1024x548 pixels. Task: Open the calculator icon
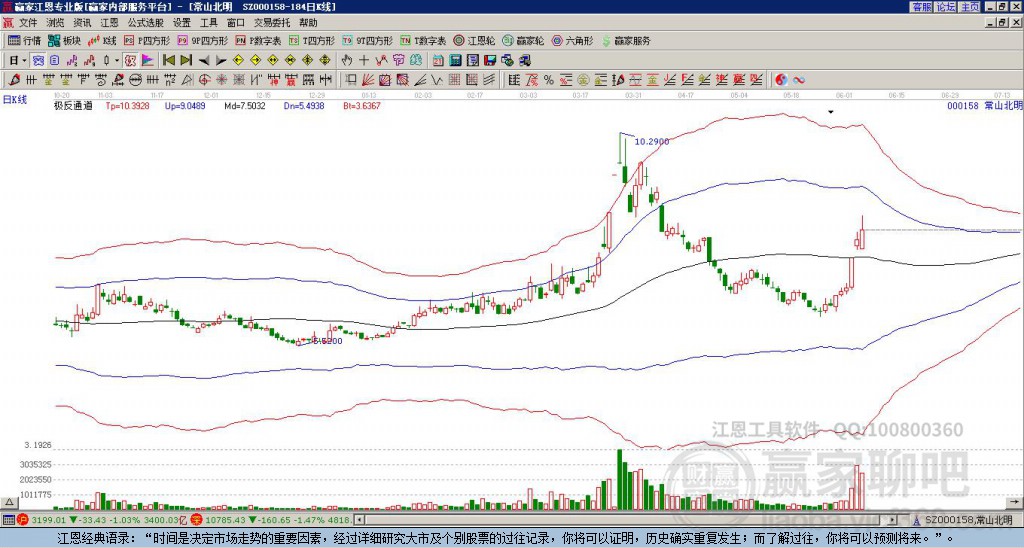[456, 61]
